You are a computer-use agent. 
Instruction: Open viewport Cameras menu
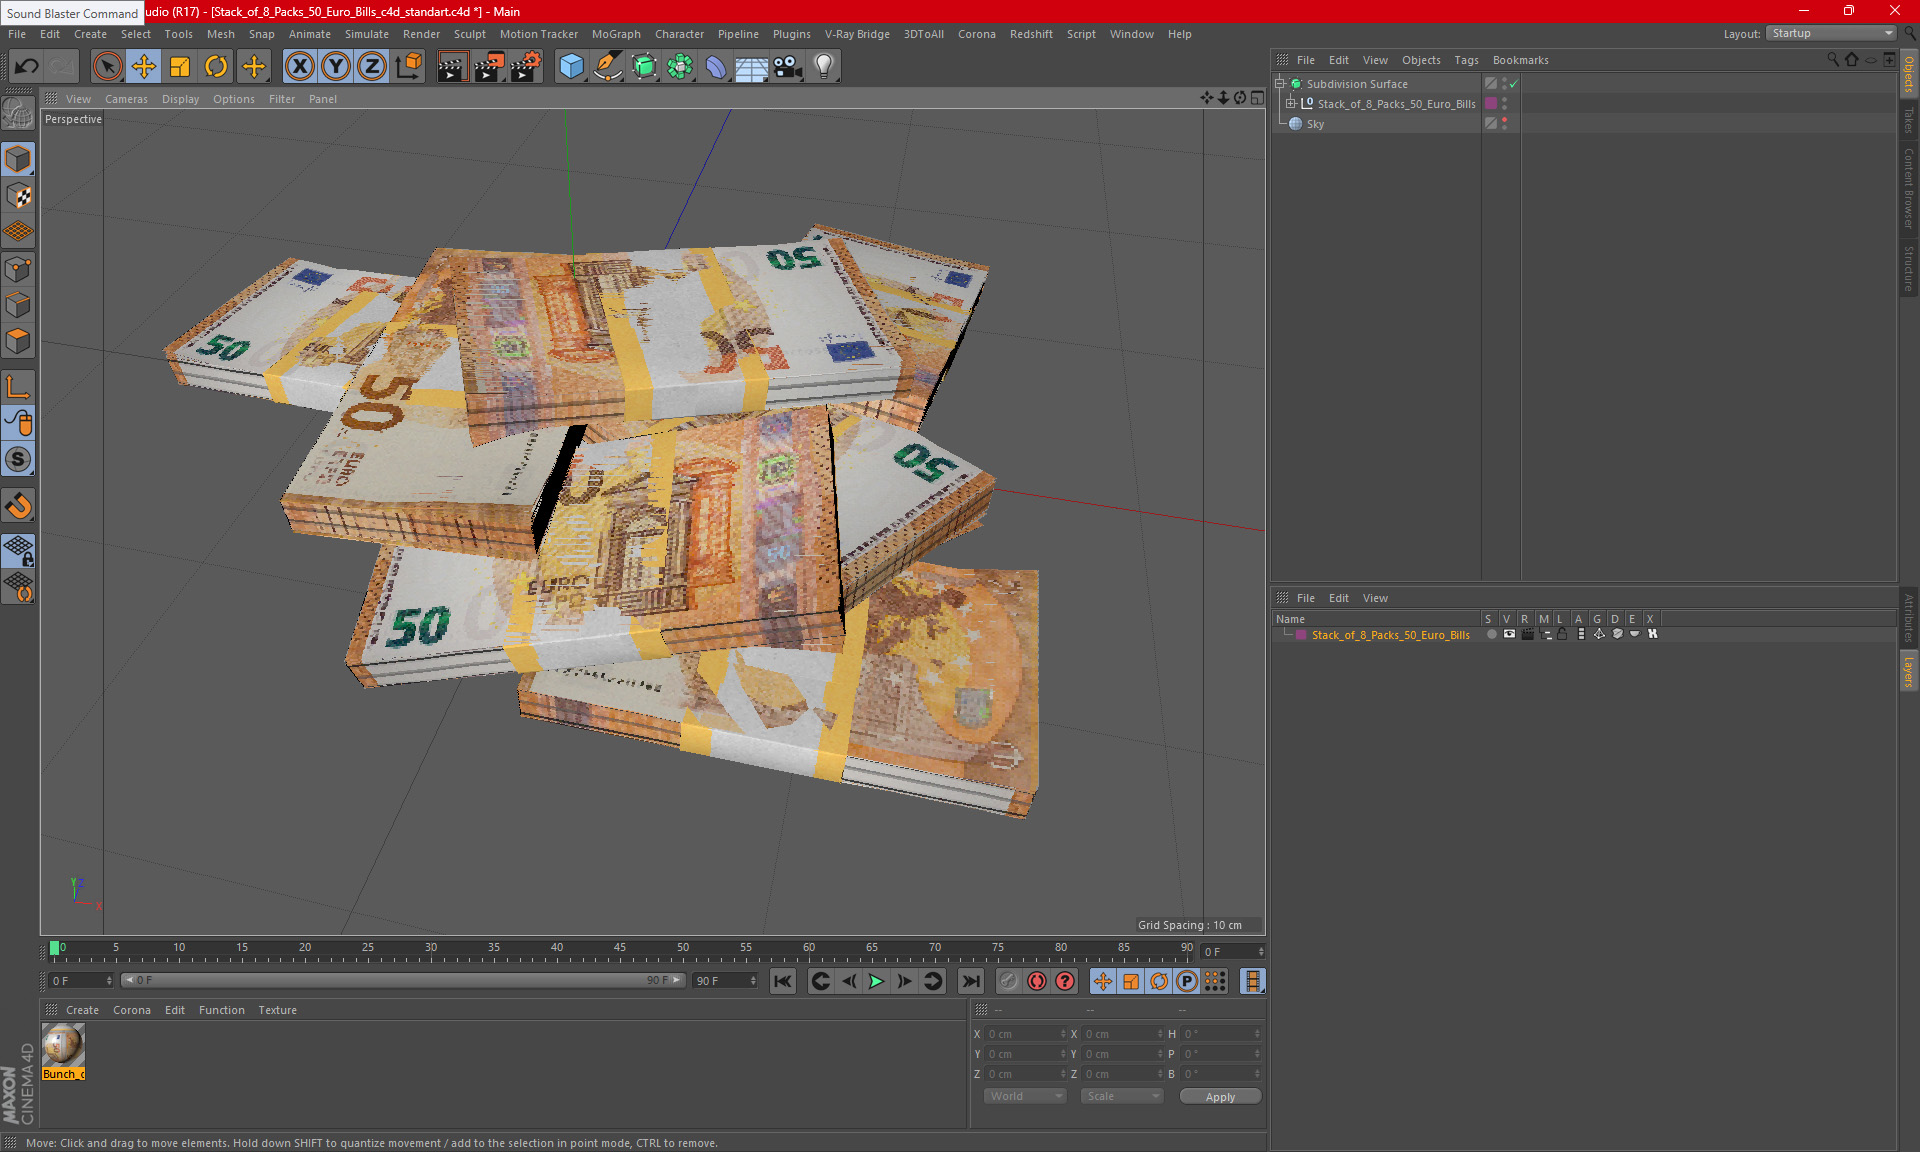(x=126, y=99)
